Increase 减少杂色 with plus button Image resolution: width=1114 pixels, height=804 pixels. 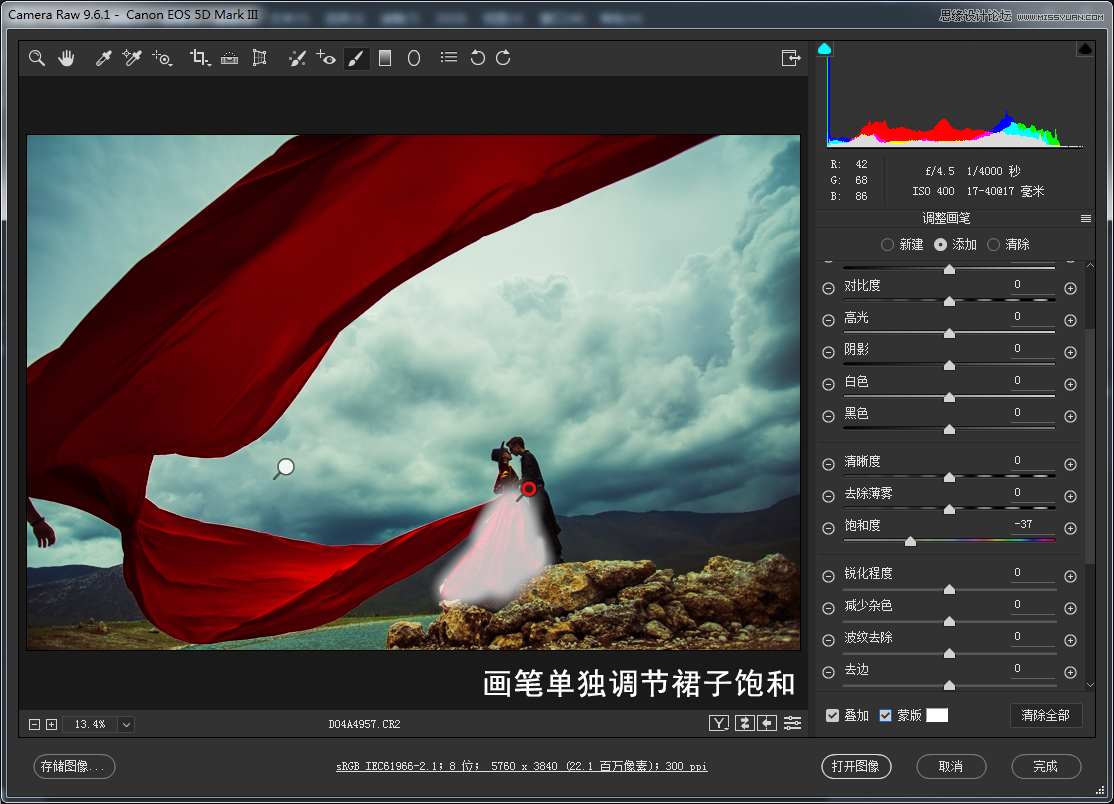click(1071, 609)
